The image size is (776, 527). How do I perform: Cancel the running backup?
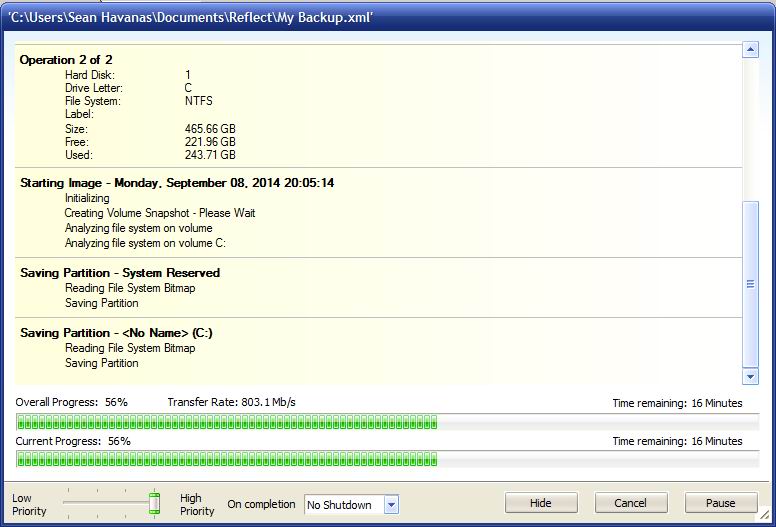click(630, 503)
